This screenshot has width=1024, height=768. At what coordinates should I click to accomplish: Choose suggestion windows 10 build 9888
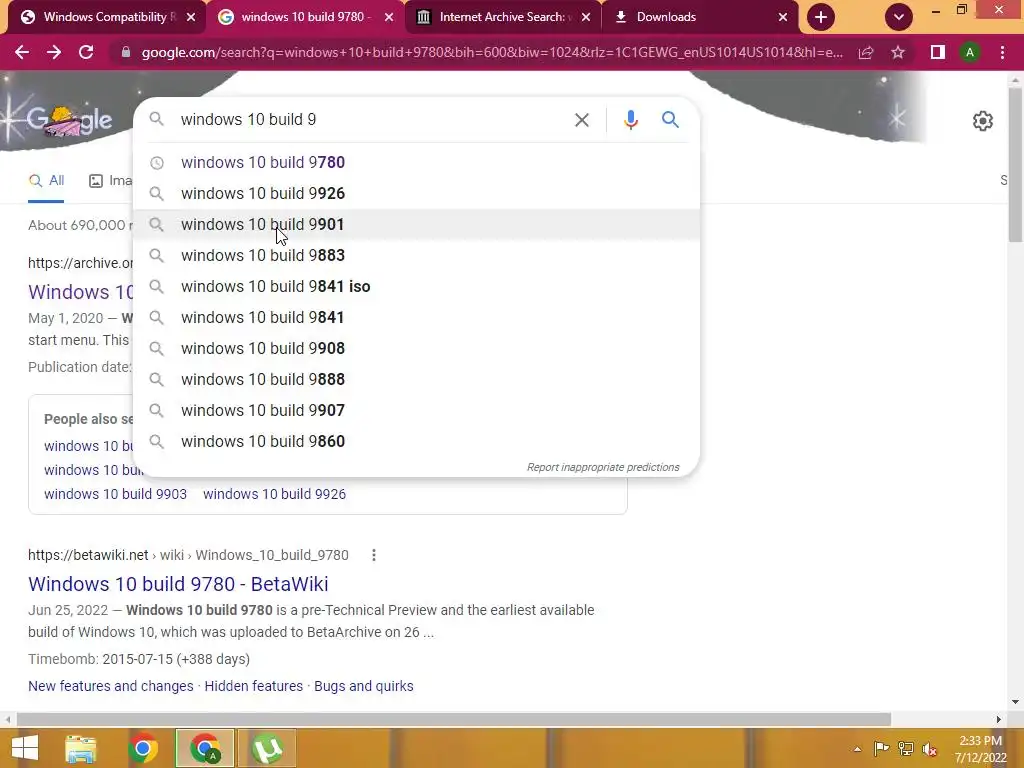[416, 379]
